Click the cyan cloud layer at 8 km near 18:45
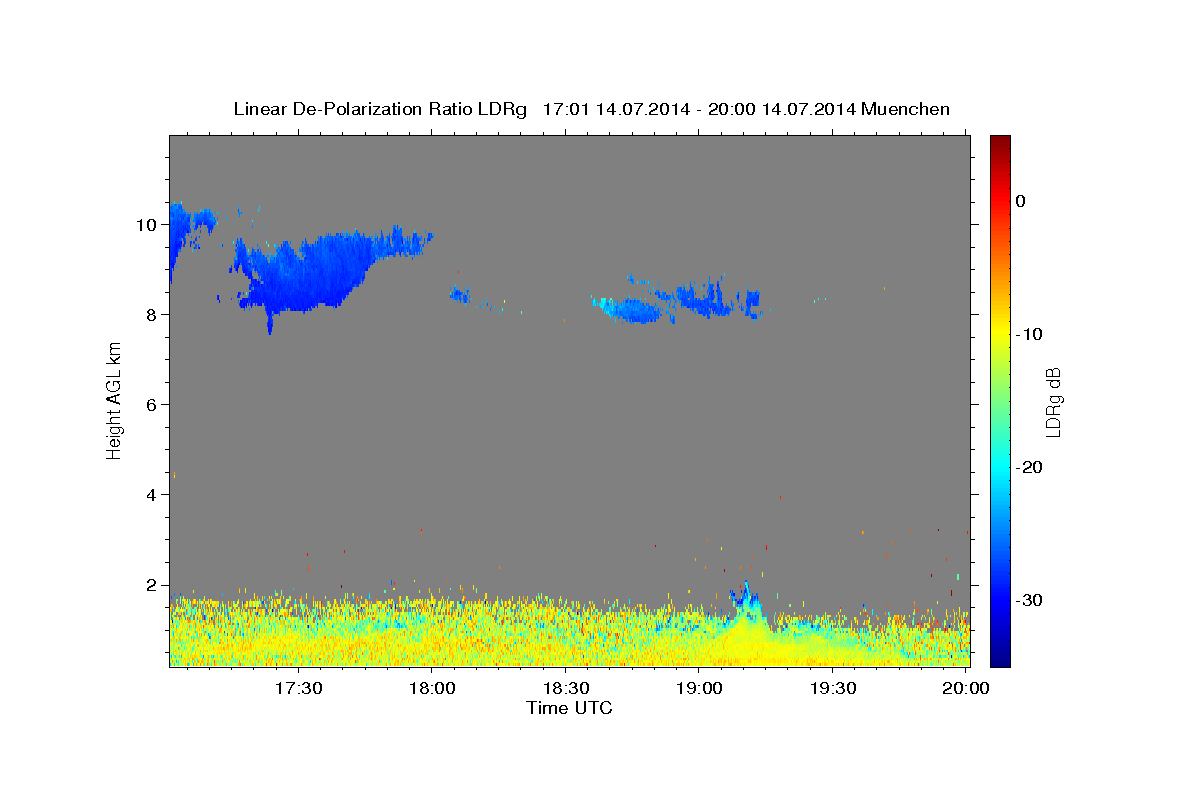Screen dimensions: 1200x800 click(632, 311)
